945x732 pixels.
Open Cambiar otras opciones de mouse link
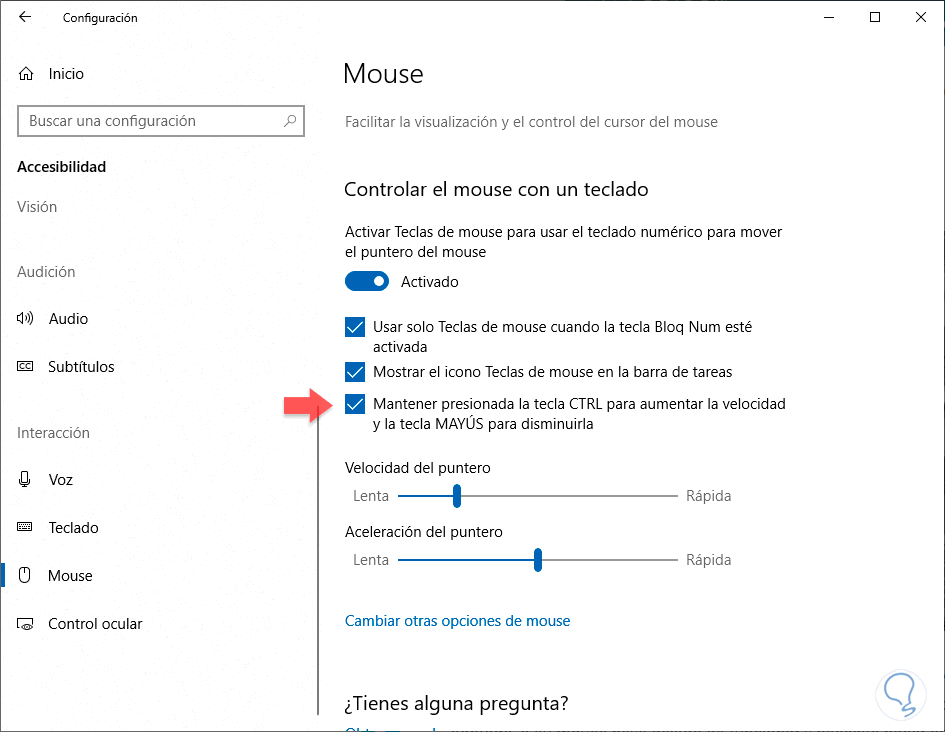[x=457, y=621]
